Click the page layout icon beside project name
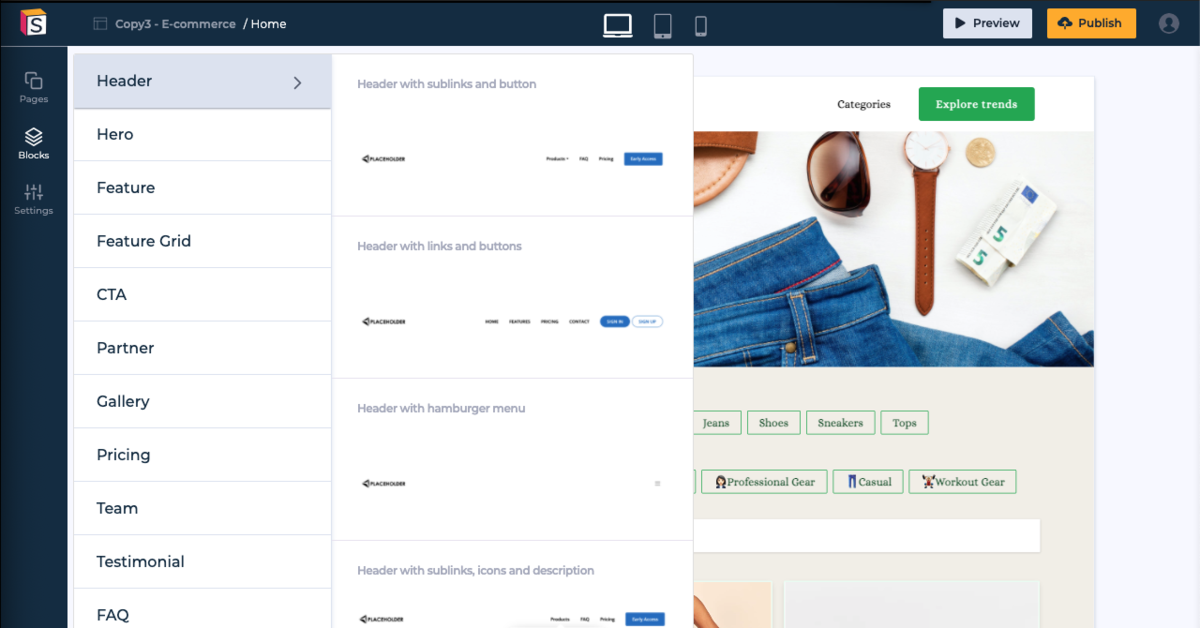1200x628 pixels. pos(100,23)
